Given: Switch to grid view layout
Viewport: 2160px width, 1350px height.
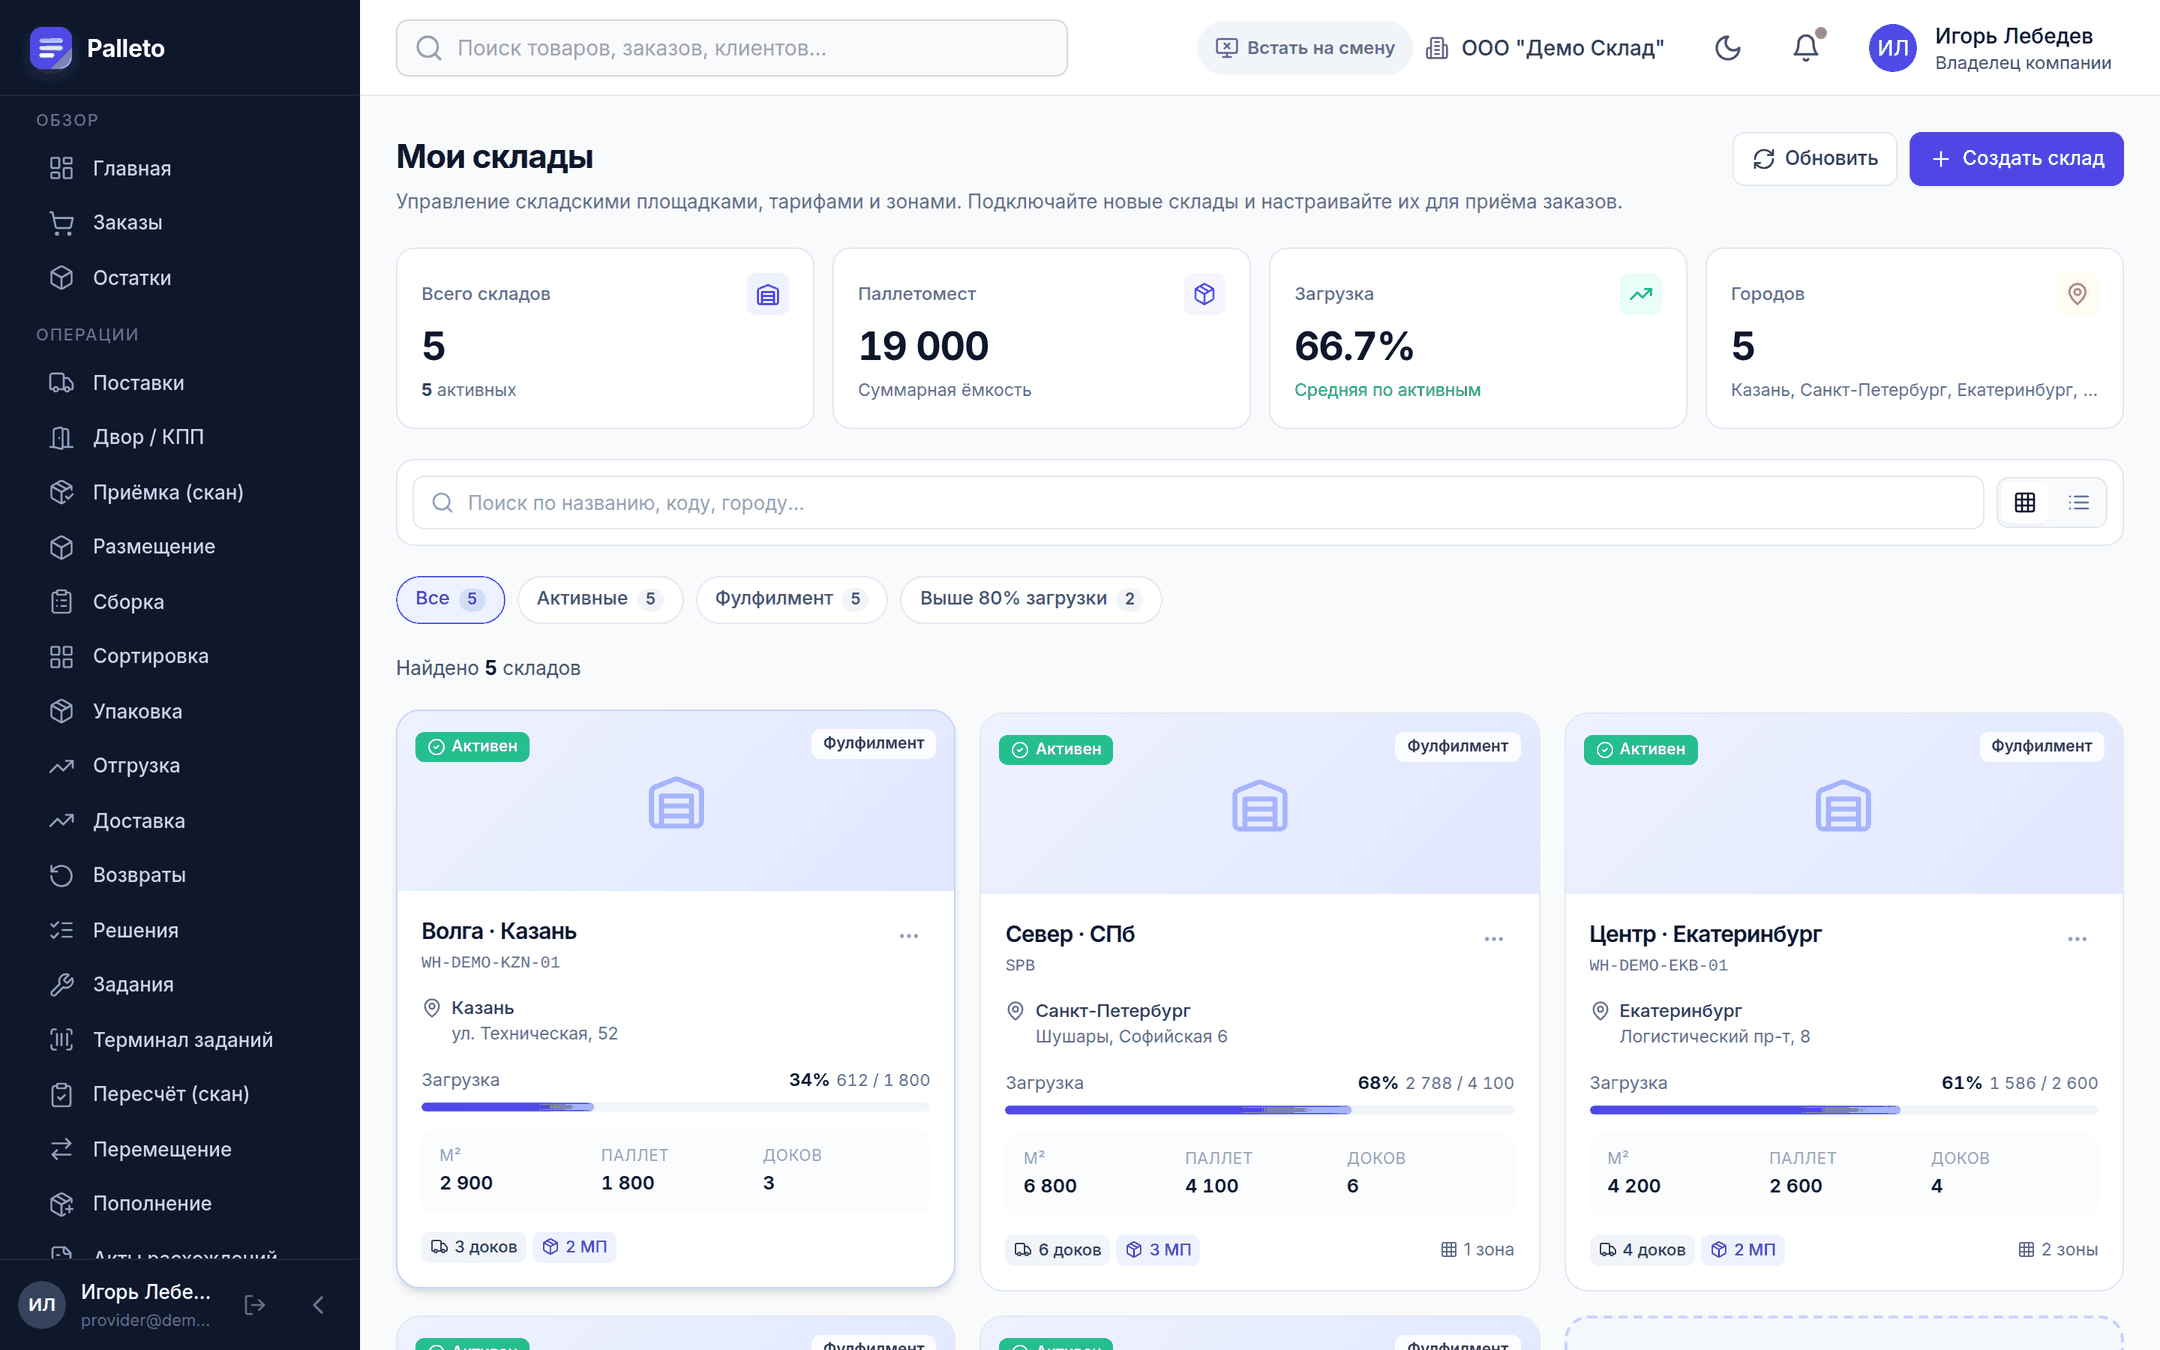Looking at the screenshot, I should pos(2025,503).
